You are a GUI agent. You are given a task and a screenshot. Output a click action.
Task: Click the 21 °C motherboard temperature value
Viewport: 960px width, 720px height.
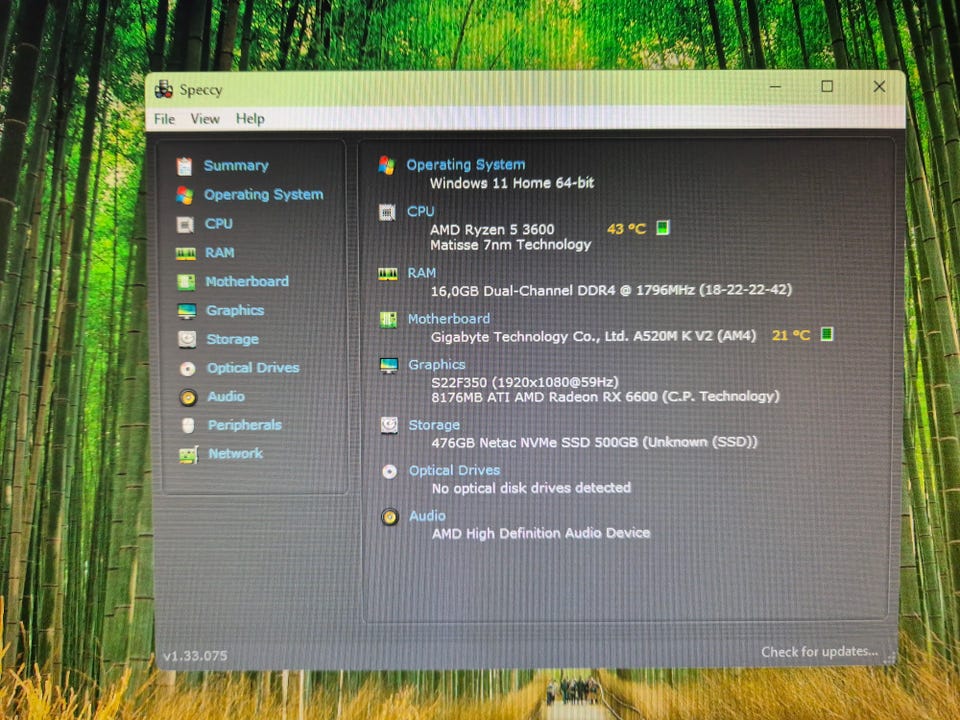pyautogui.click(x=791, y=335)
